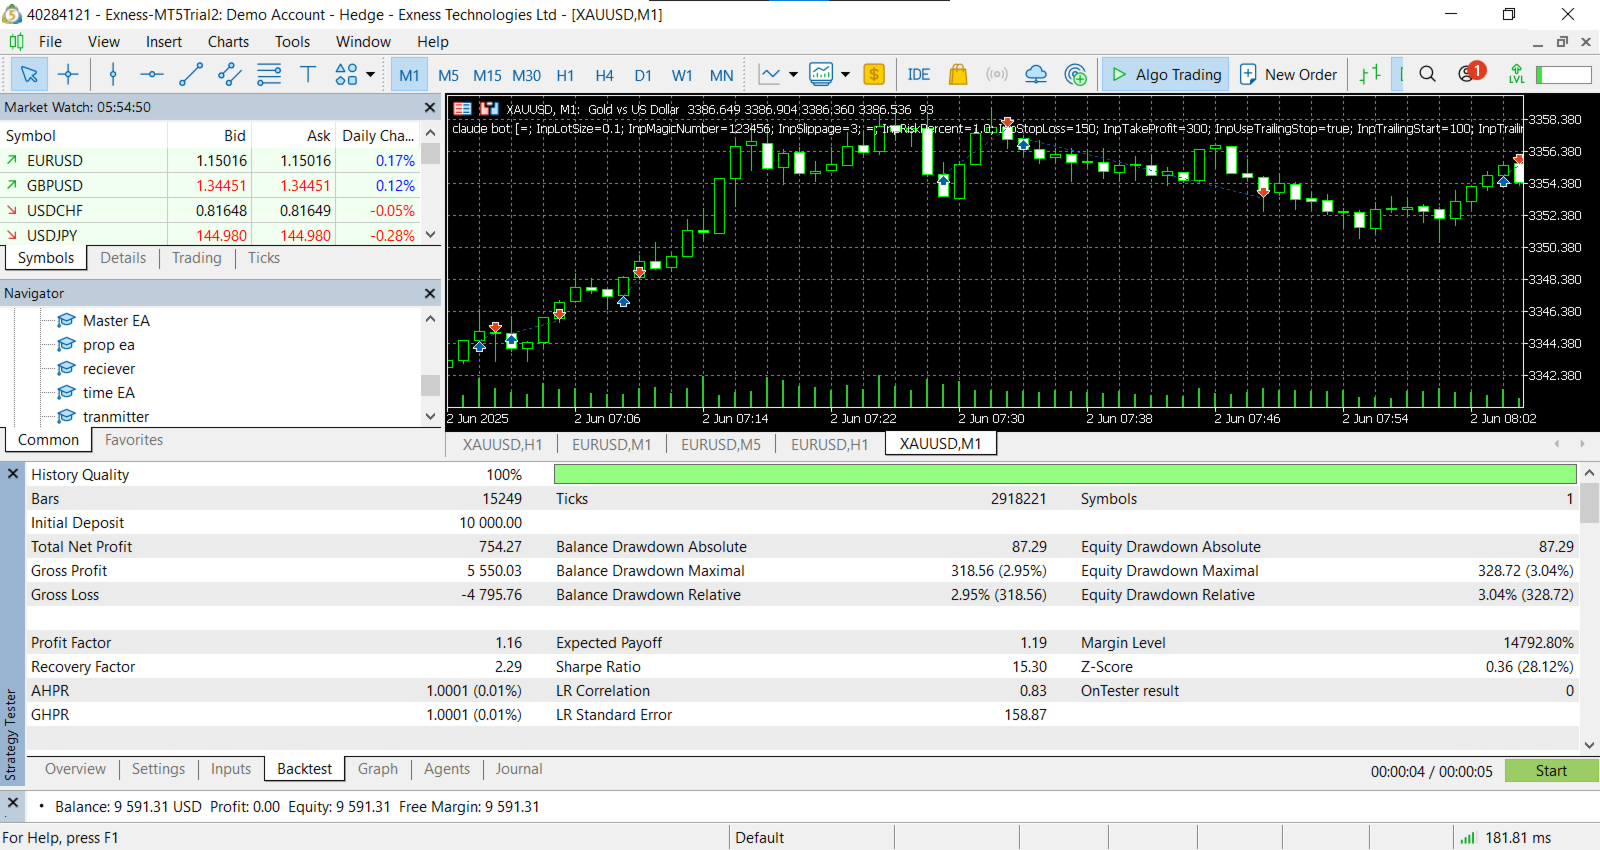Viewport: 1600px width, 850px height.
Task: Toggle the Algo Trading button
Action: [x=1166, y=74]
